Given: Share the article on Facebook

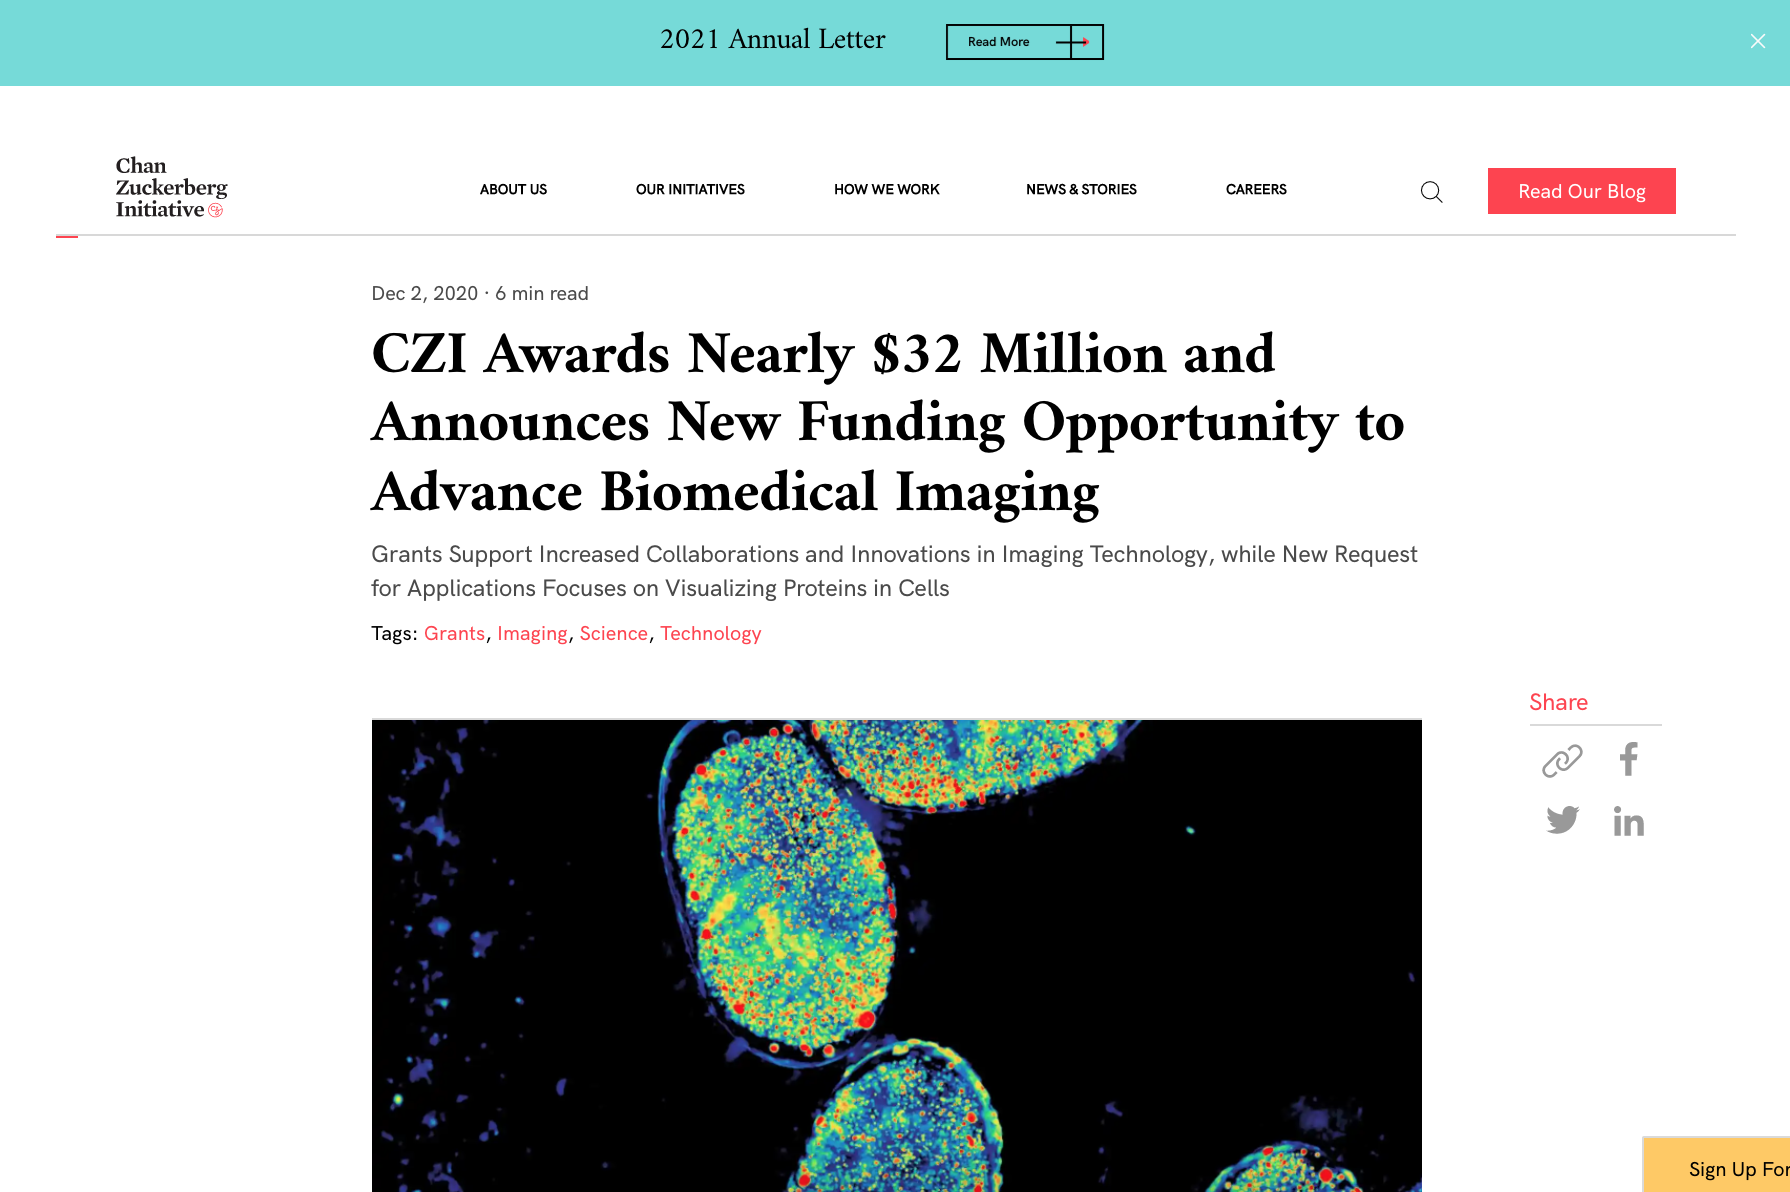Looking at the screenshot, I should (x=1628, y=760).
